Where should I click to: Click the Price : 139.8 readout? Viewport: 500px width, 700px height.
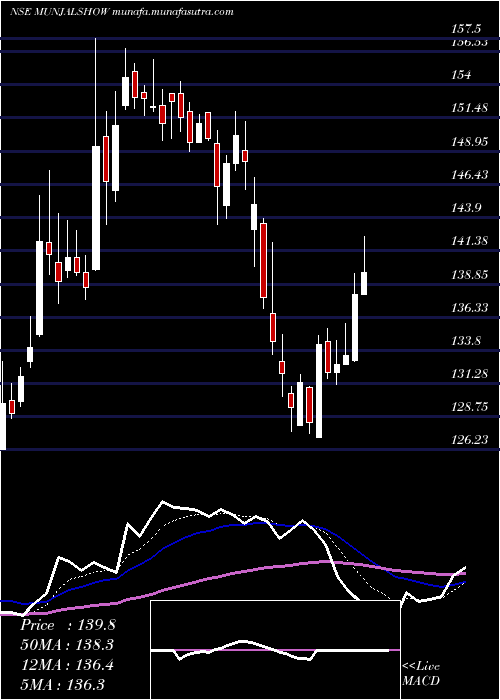click(x=68, y=625)
